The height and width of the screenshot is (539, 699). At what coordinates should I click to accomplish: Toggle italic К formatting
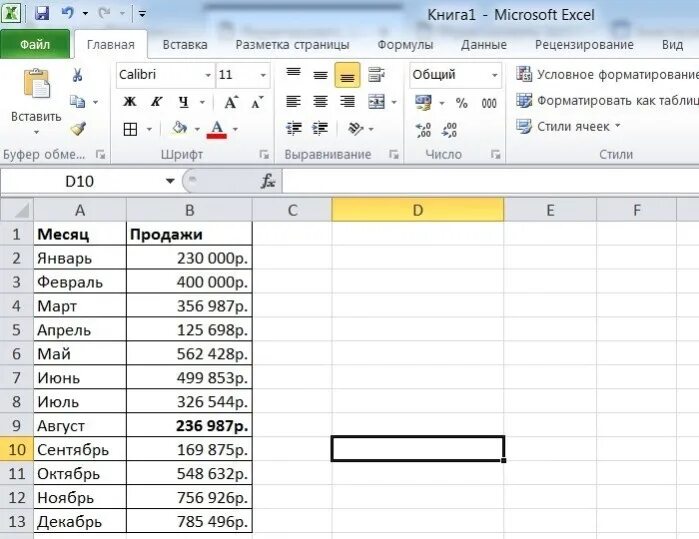[156, 102]
